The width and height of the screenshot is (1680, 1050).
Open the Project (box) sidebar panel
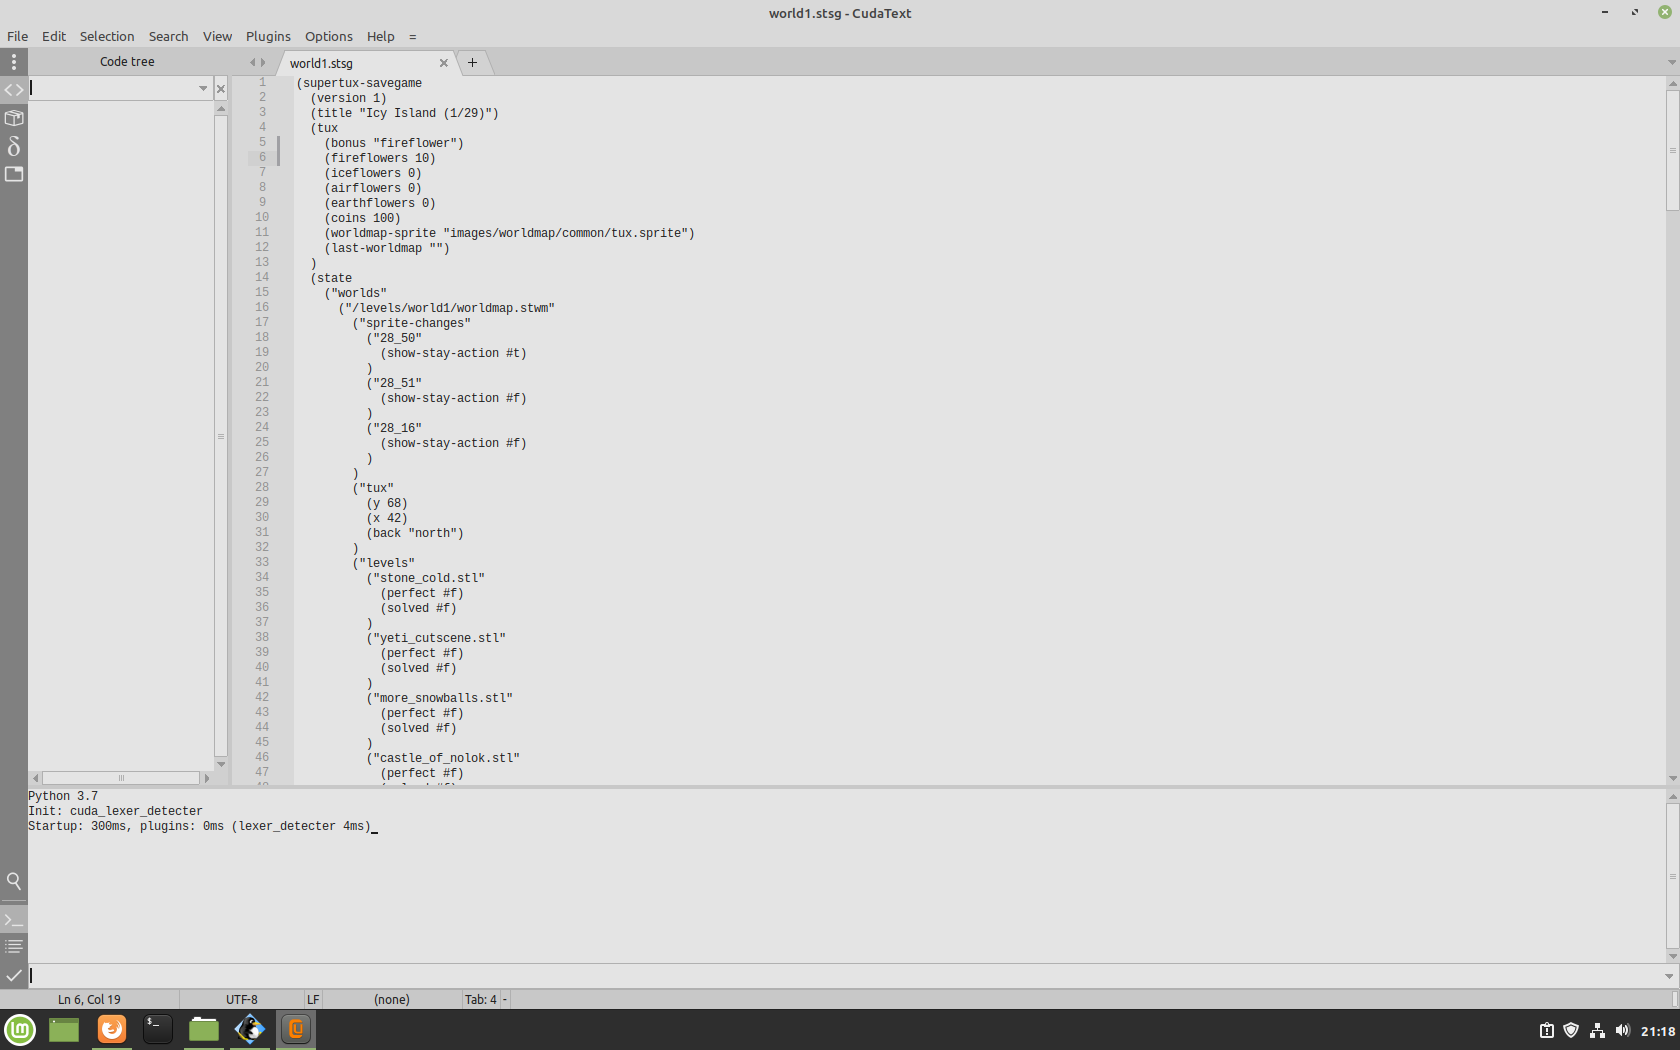click(14, 118)
